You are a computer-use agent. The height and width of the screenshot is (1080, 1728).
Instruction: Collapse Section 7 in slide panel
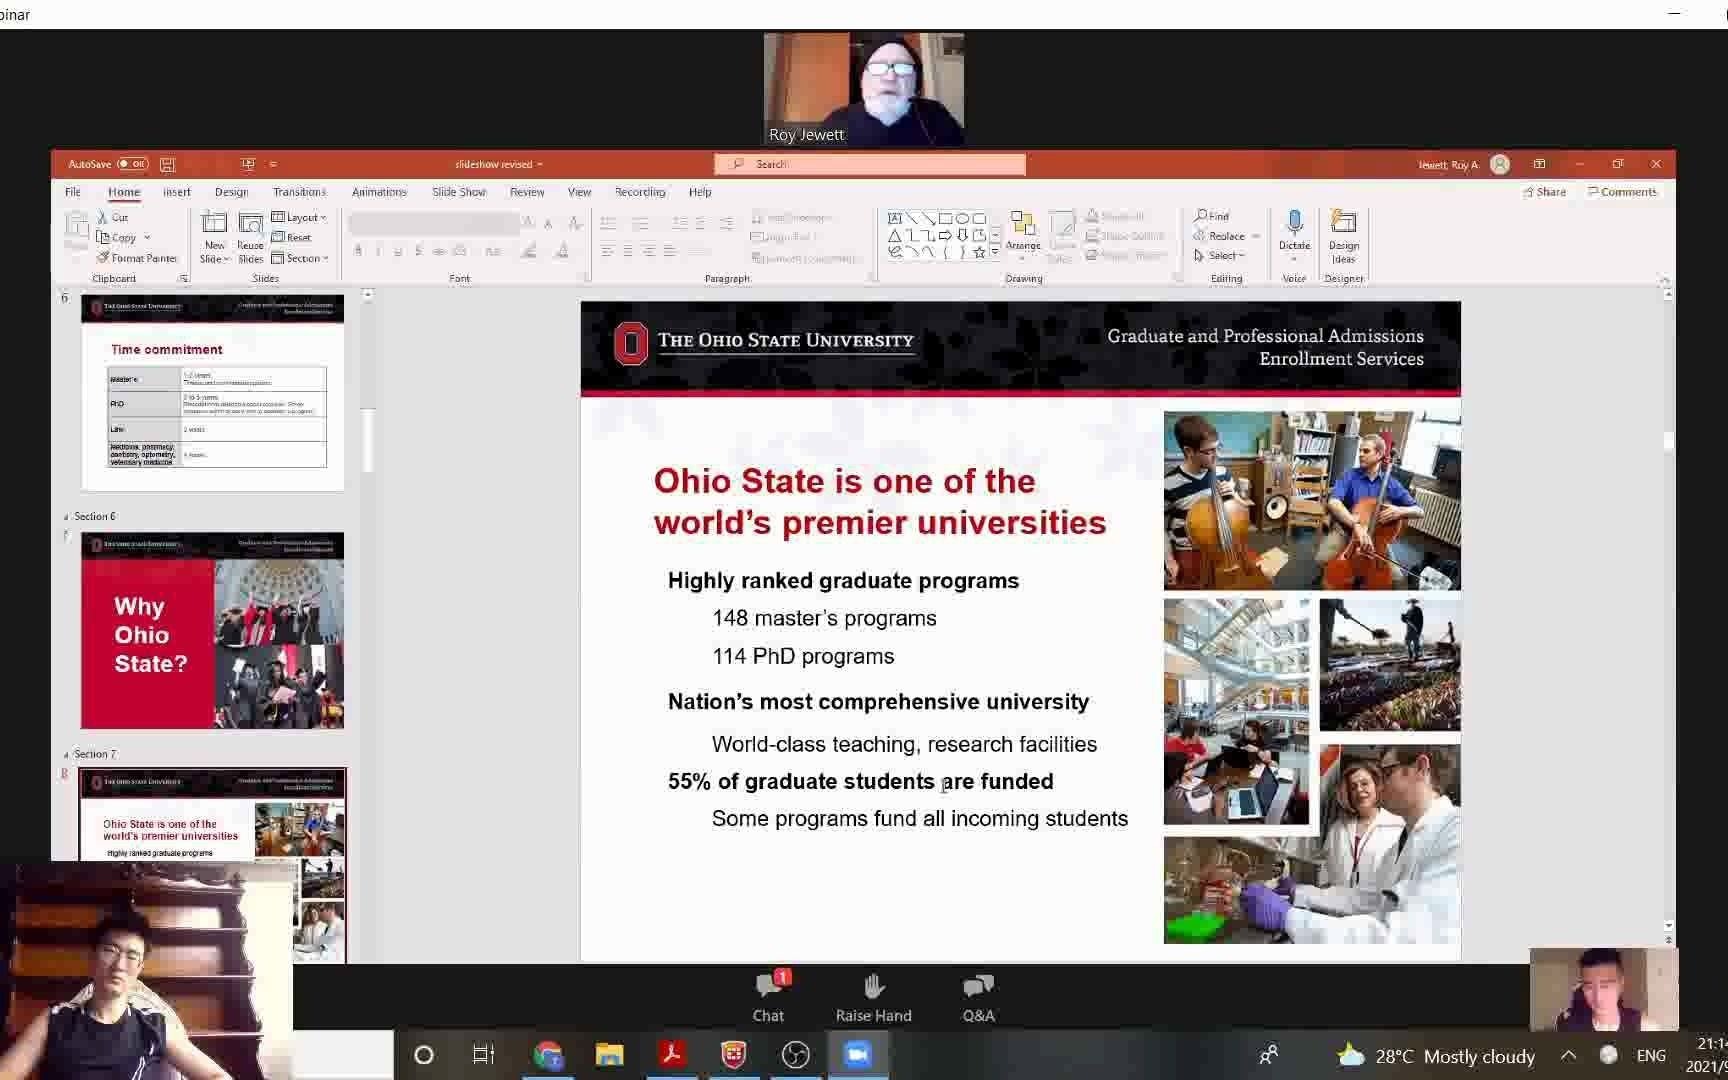[66, 755]
